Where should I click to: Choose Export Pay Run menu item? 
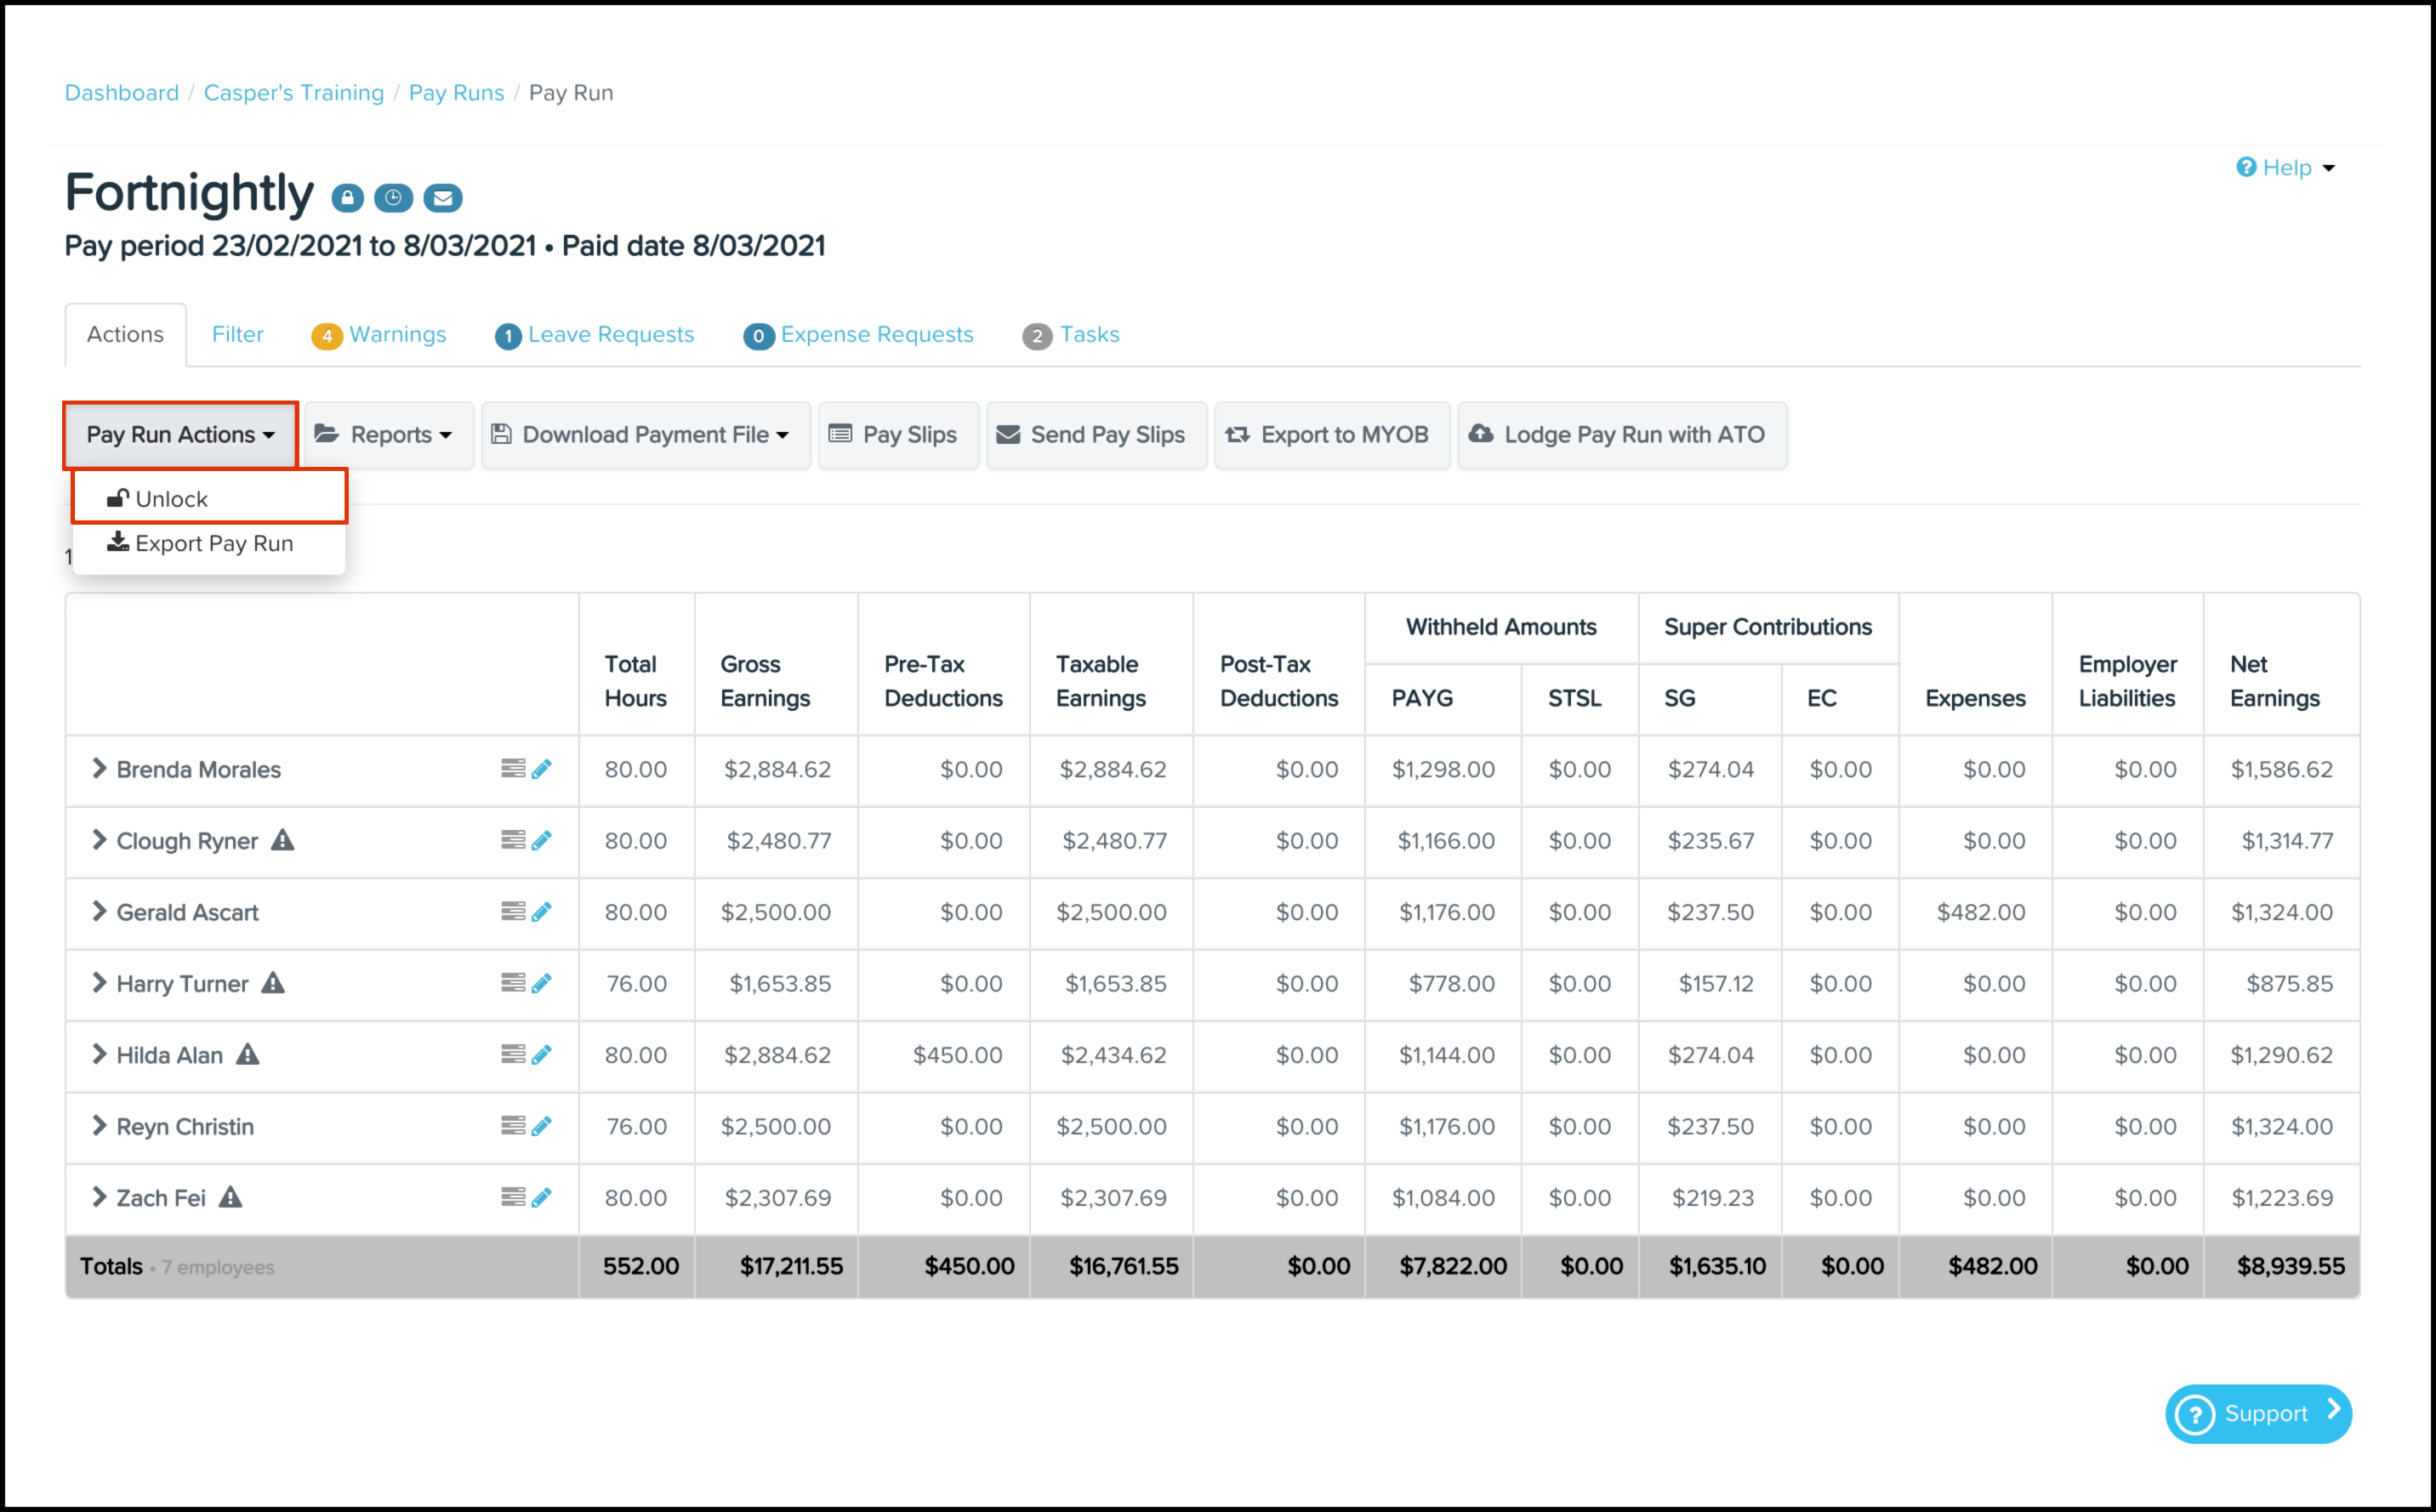coord(213,543)
